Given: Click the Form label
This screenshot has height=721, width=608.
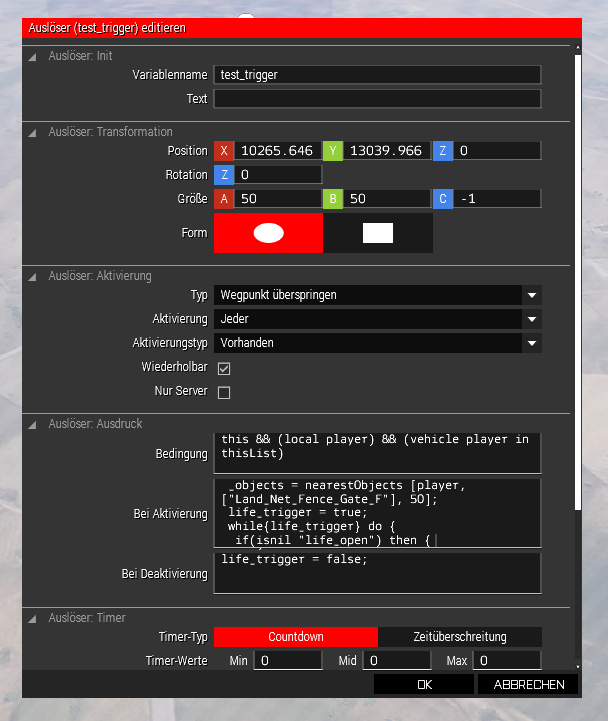Looking at the screenshot, I should [x=194, y=233].
